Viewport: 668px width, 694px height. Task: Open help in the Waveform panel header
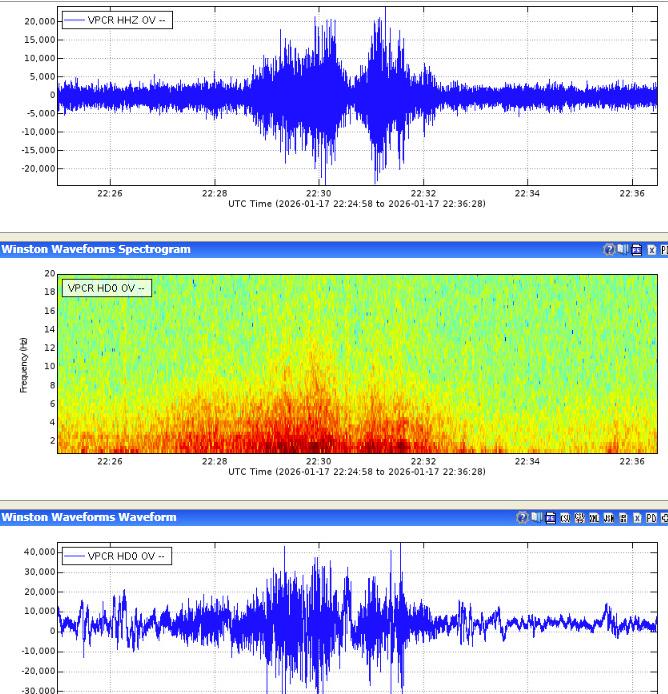click(x=522, y=518)
